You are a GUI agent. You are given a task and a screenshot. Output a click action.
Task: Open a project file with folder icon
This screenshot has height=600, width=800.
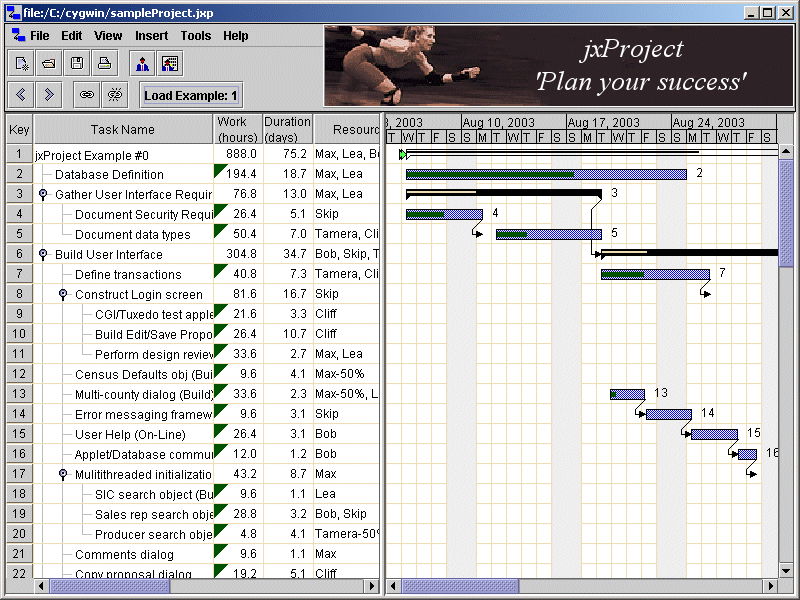click(x=49, y=64)
